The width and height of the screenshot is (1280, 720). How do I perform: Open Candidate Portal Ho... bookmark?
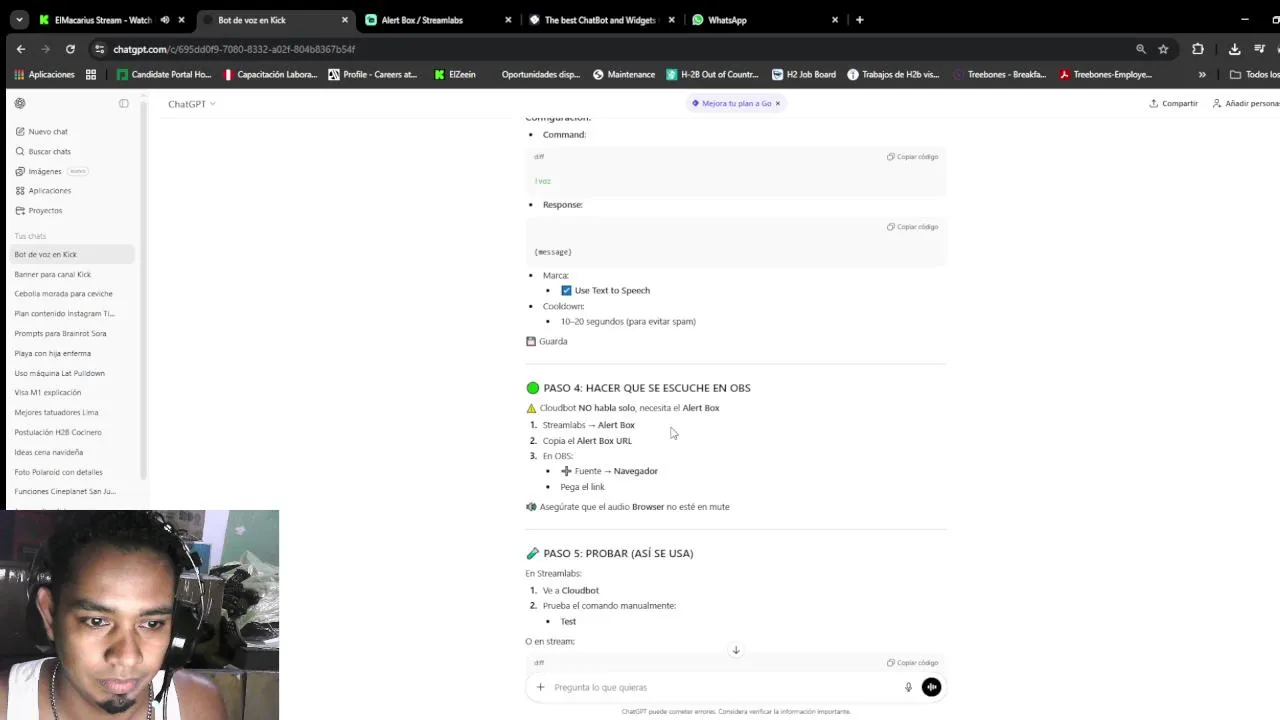point(164,74)
